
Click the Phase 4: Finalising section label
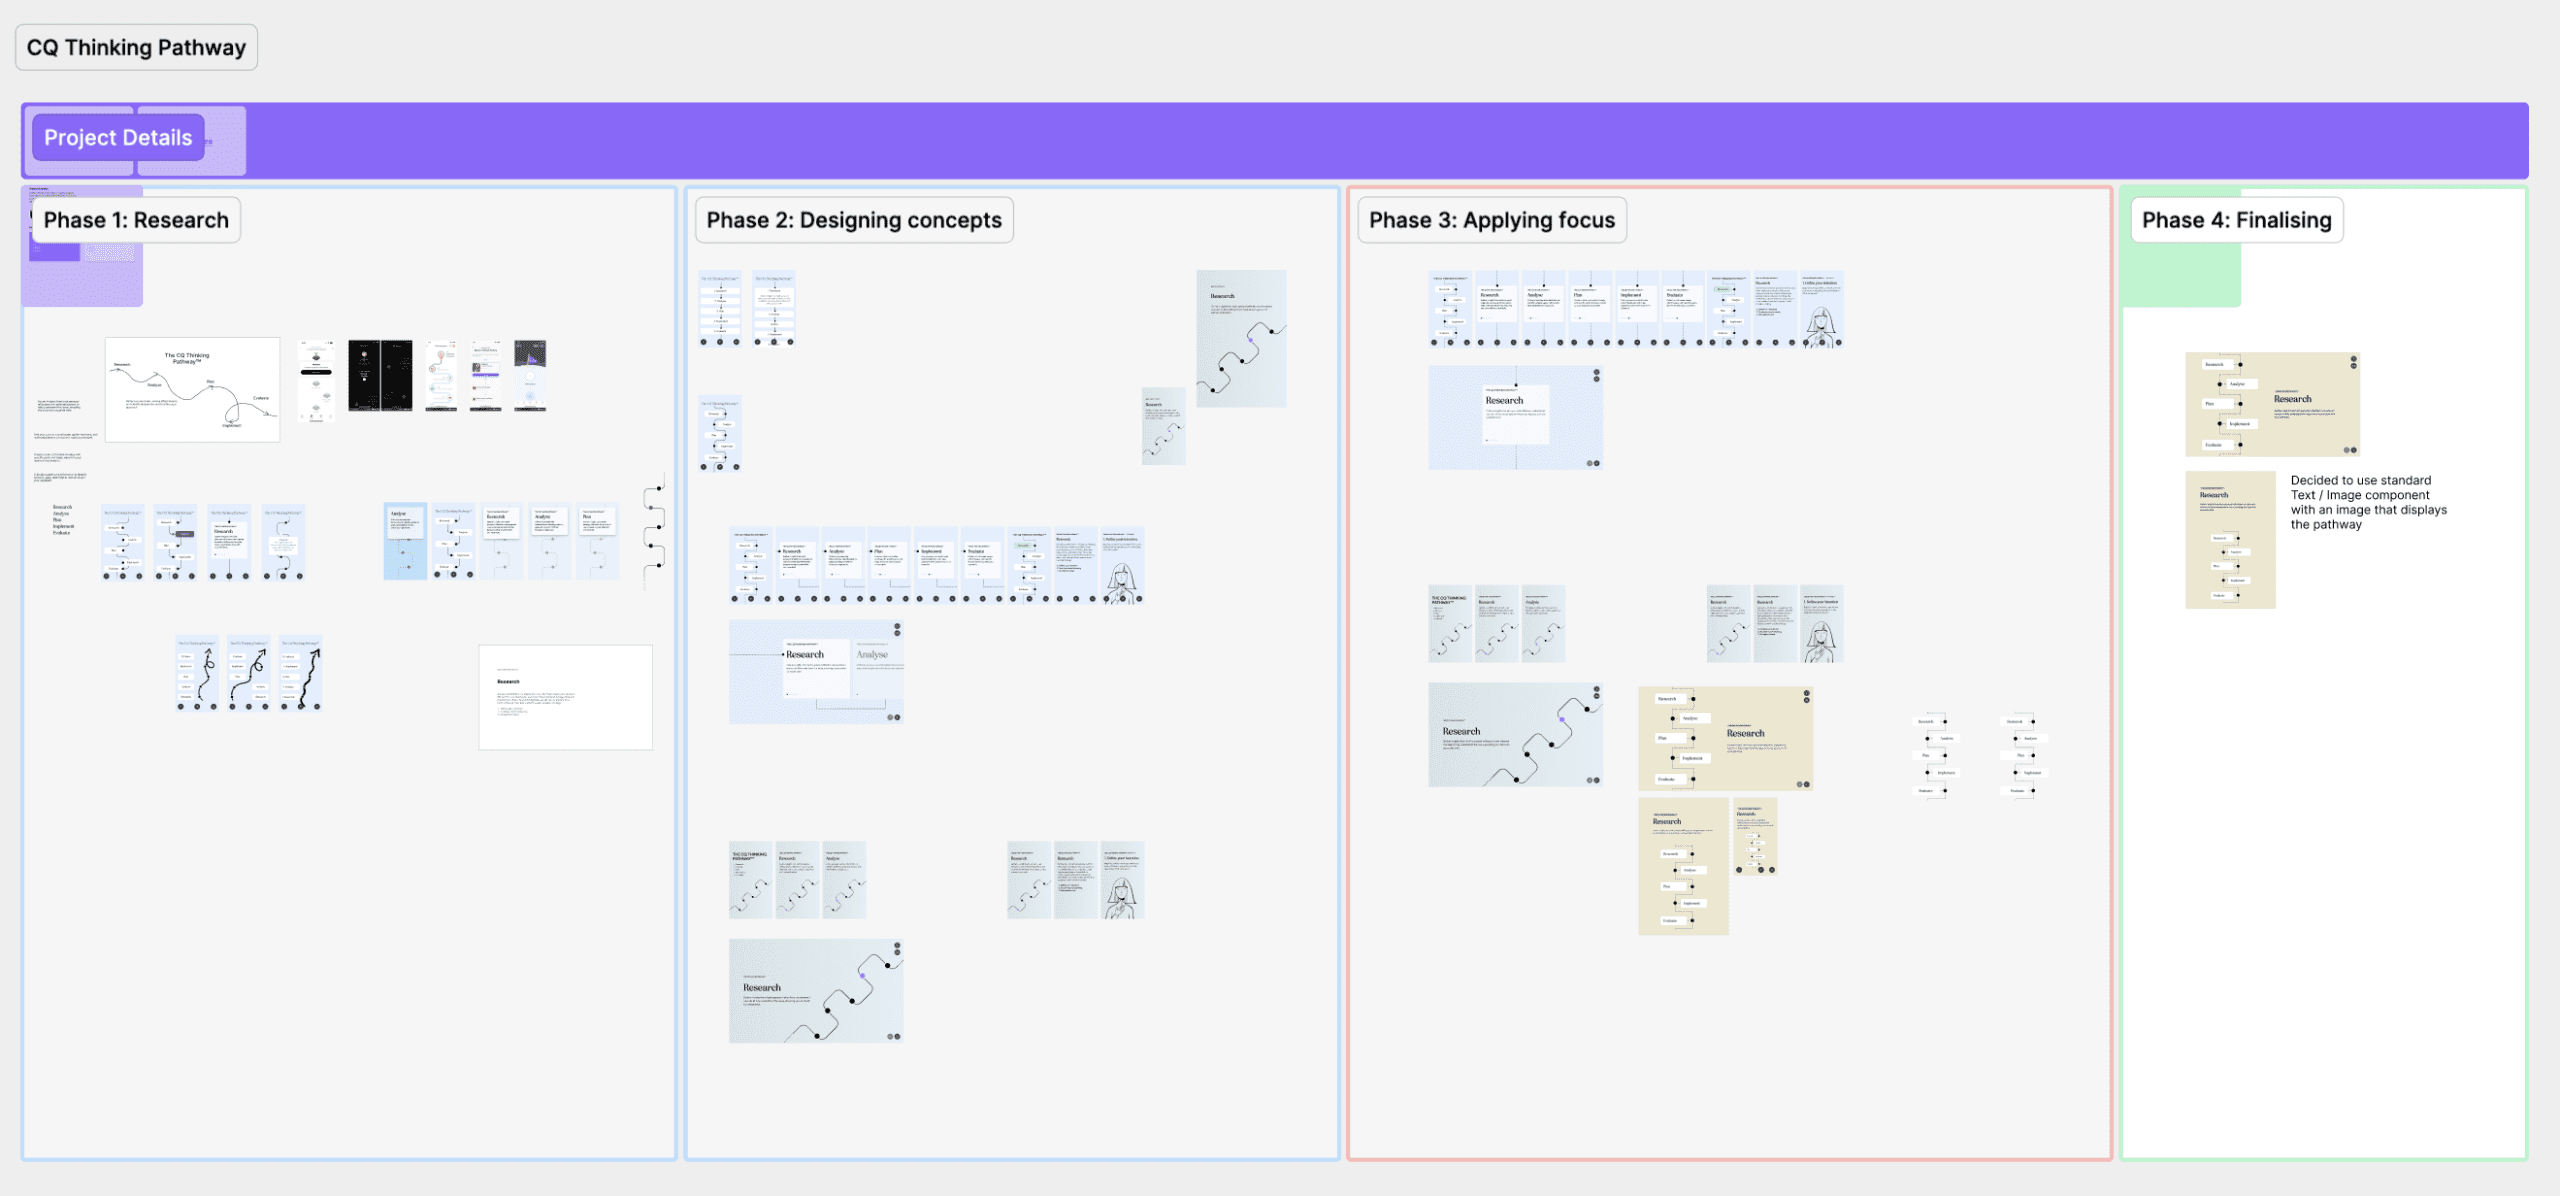2236,220
